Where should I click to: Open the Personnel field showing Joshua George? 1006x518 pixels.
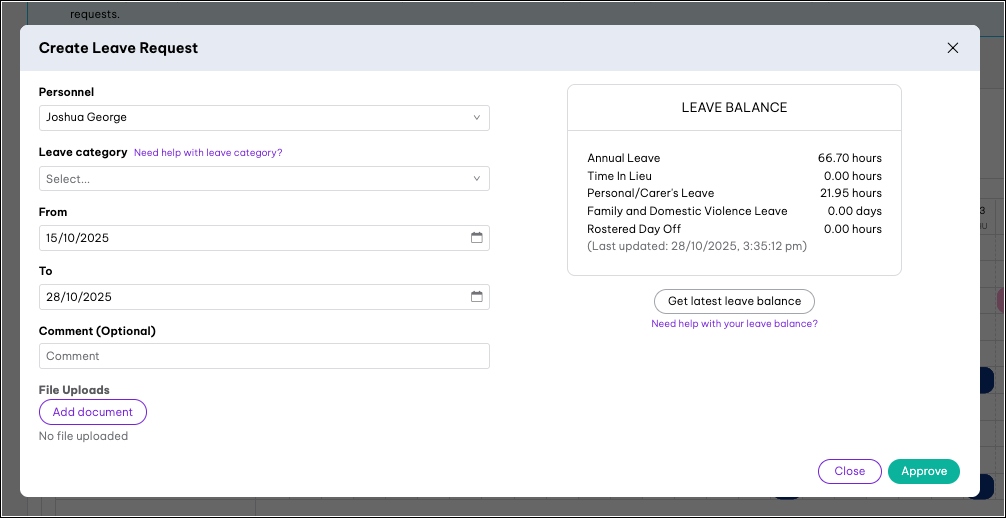coord(250,118)
